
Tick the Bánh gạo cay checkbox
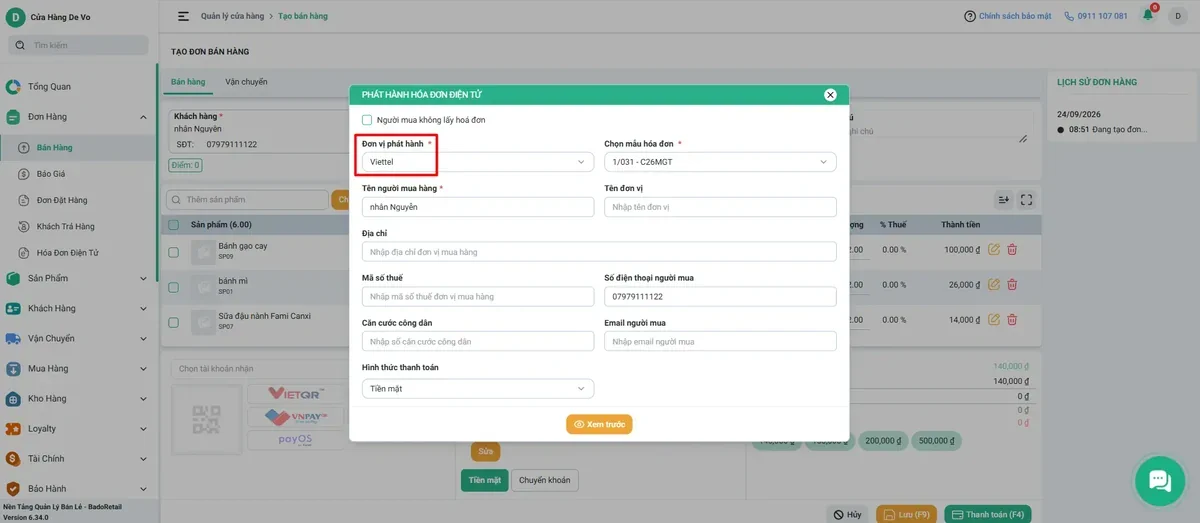point(174,252)
